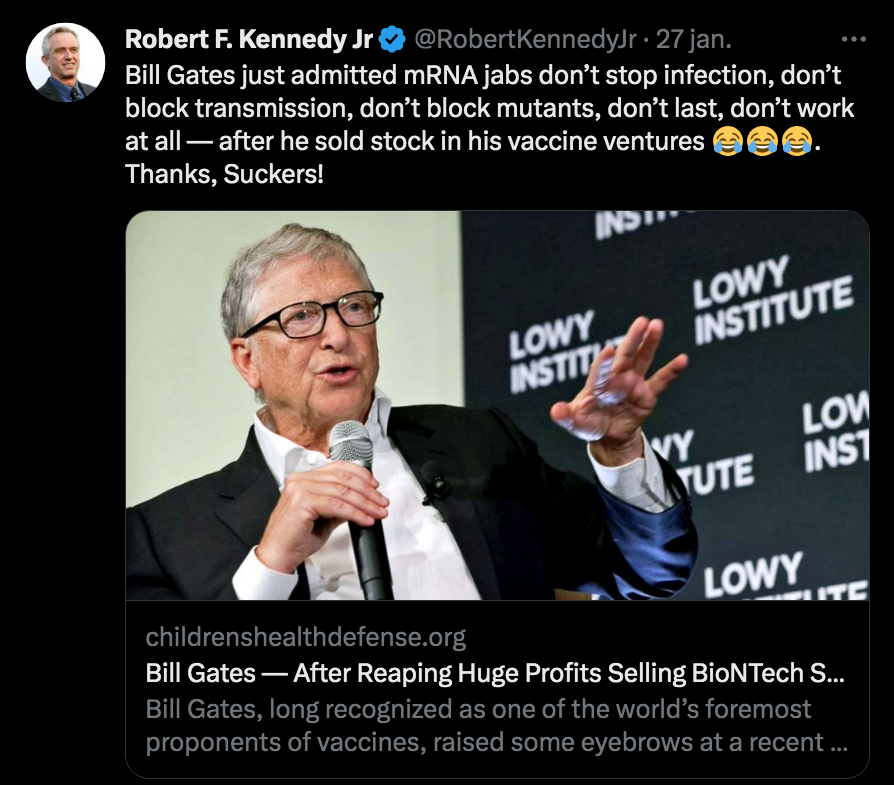Click the childrenshealthdefense.org domain label
The image size is (894, 785).
point(306,637)
